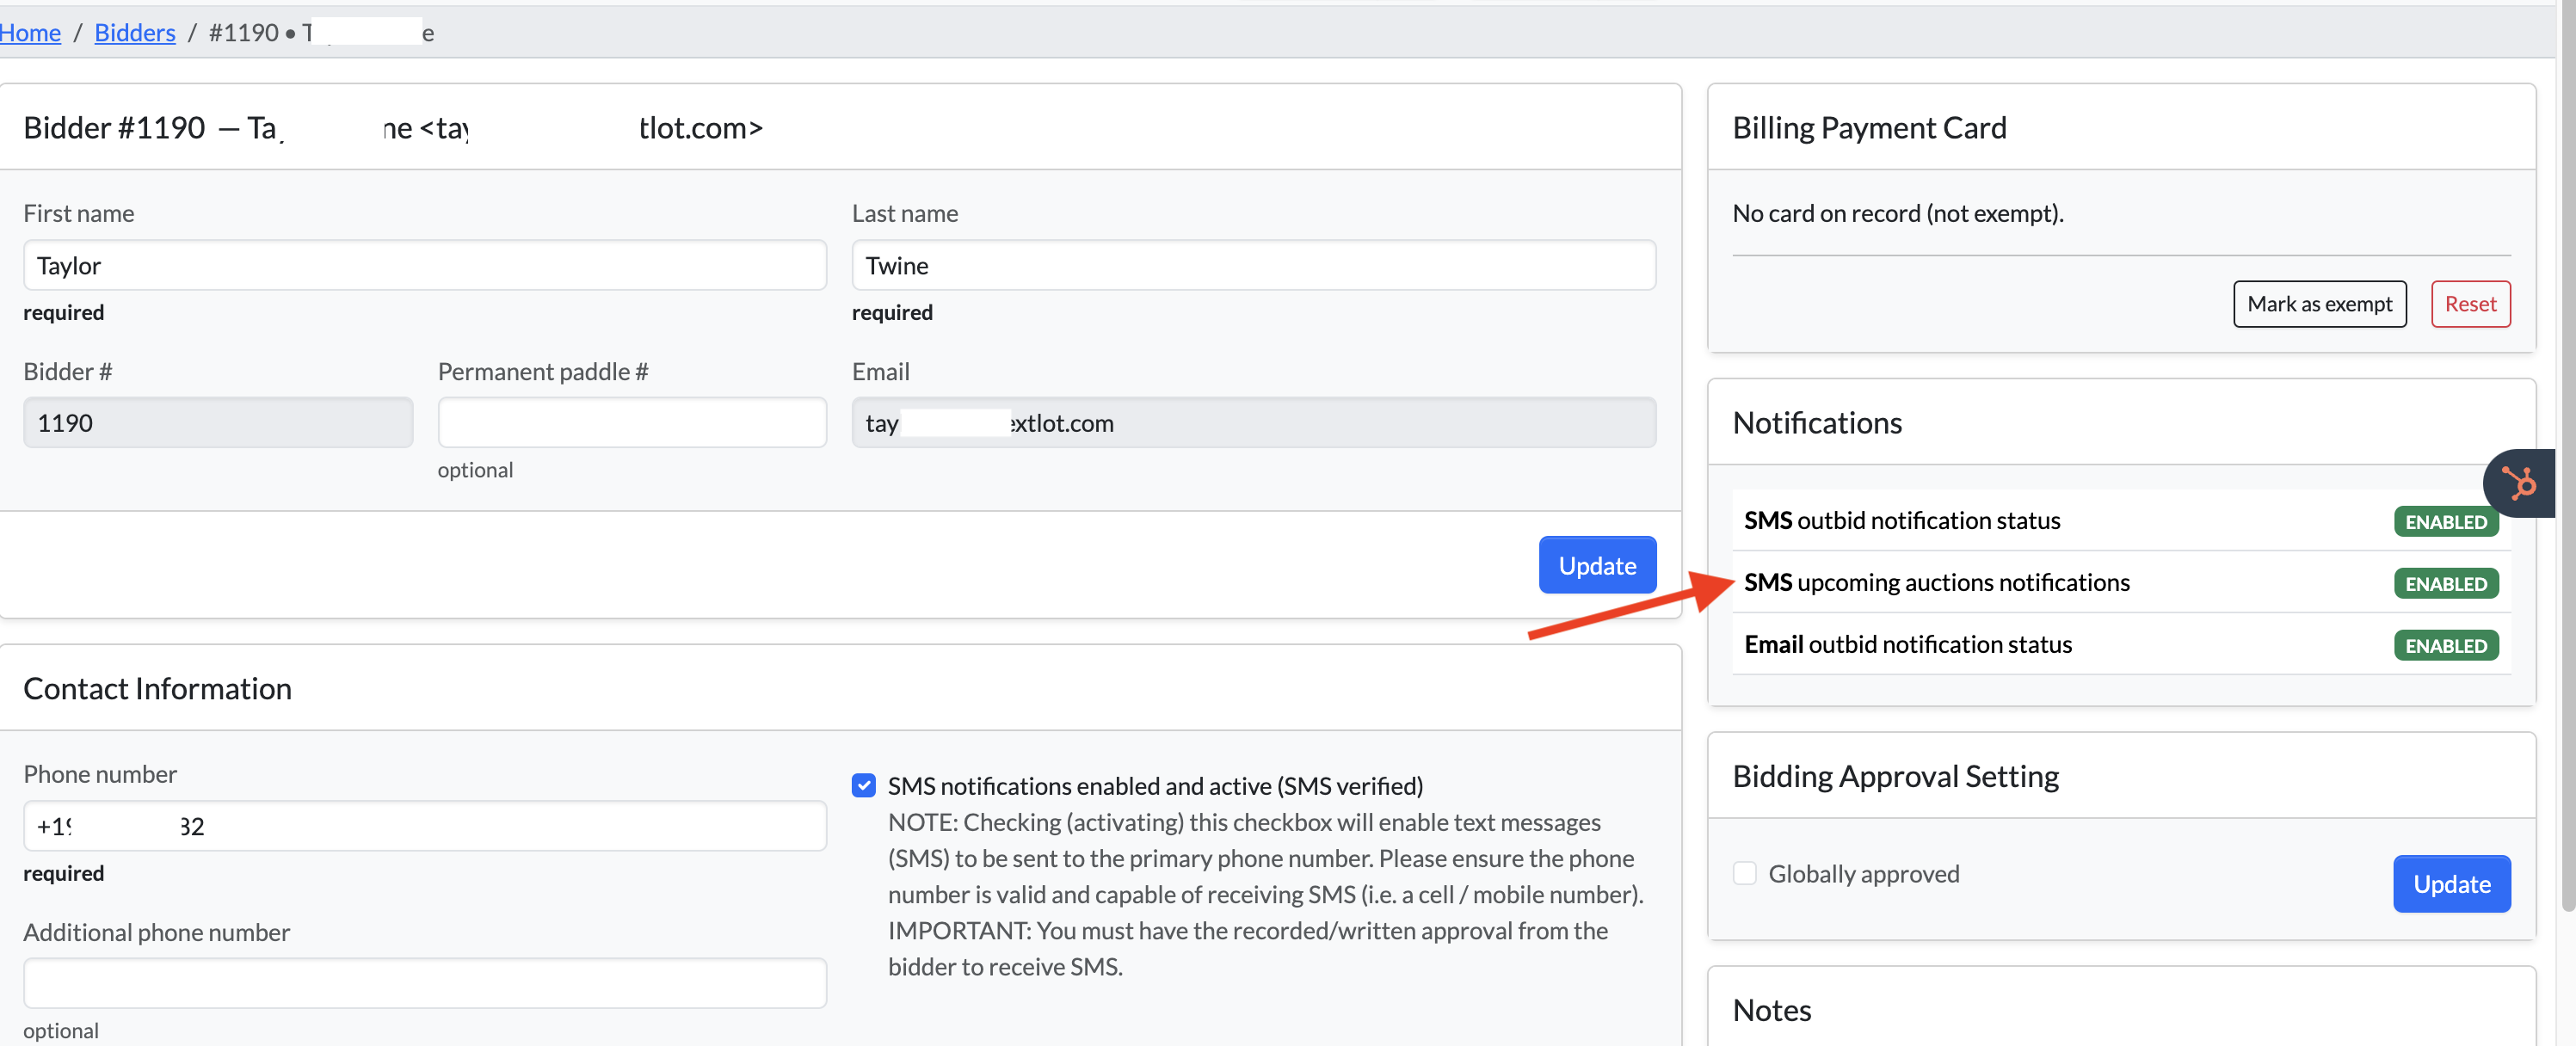Focus the Additional phone number field

click(x=424, y=984)
